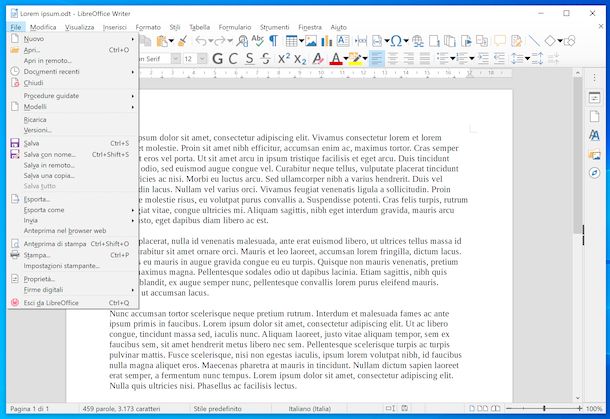Open the sidebar Properties panel icon

pos(594,98)
